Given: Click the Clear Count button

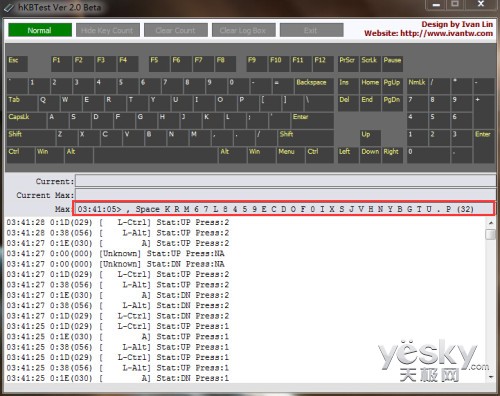Looking at the screenshot, I should point(176,30).
